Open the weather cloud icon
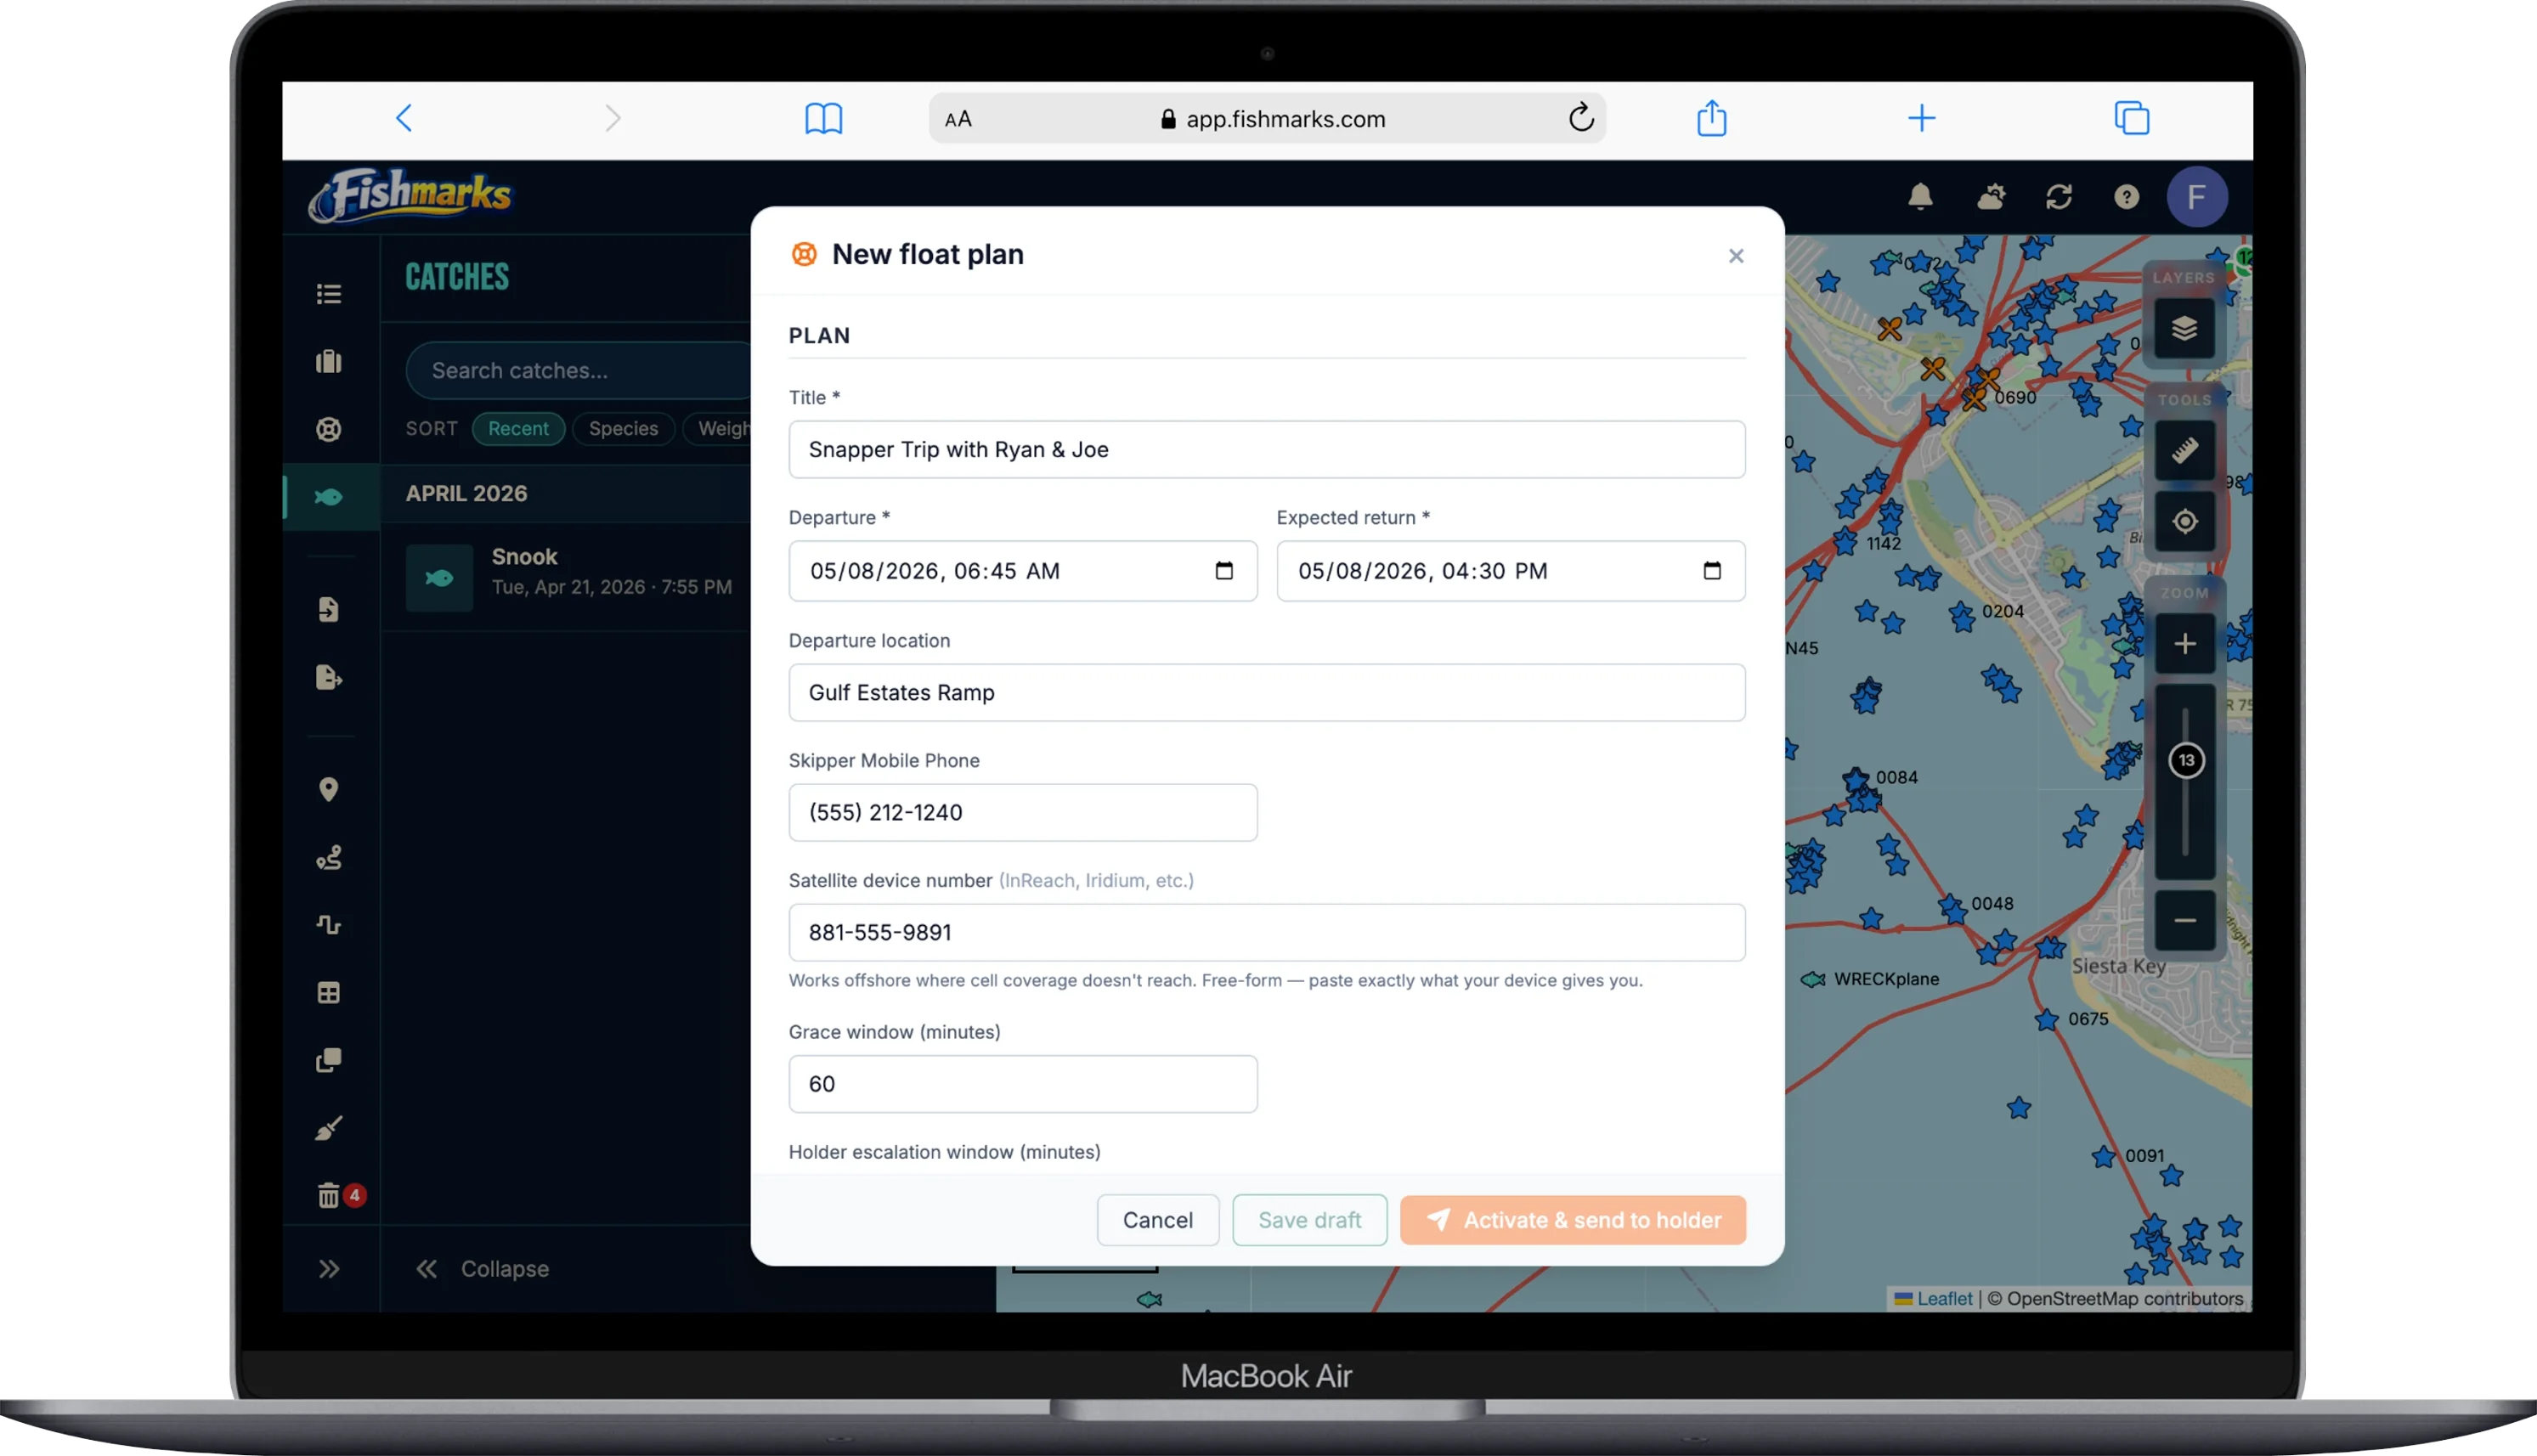Viewport: 2537px width, 1456px height. (x=1991, y=196)
